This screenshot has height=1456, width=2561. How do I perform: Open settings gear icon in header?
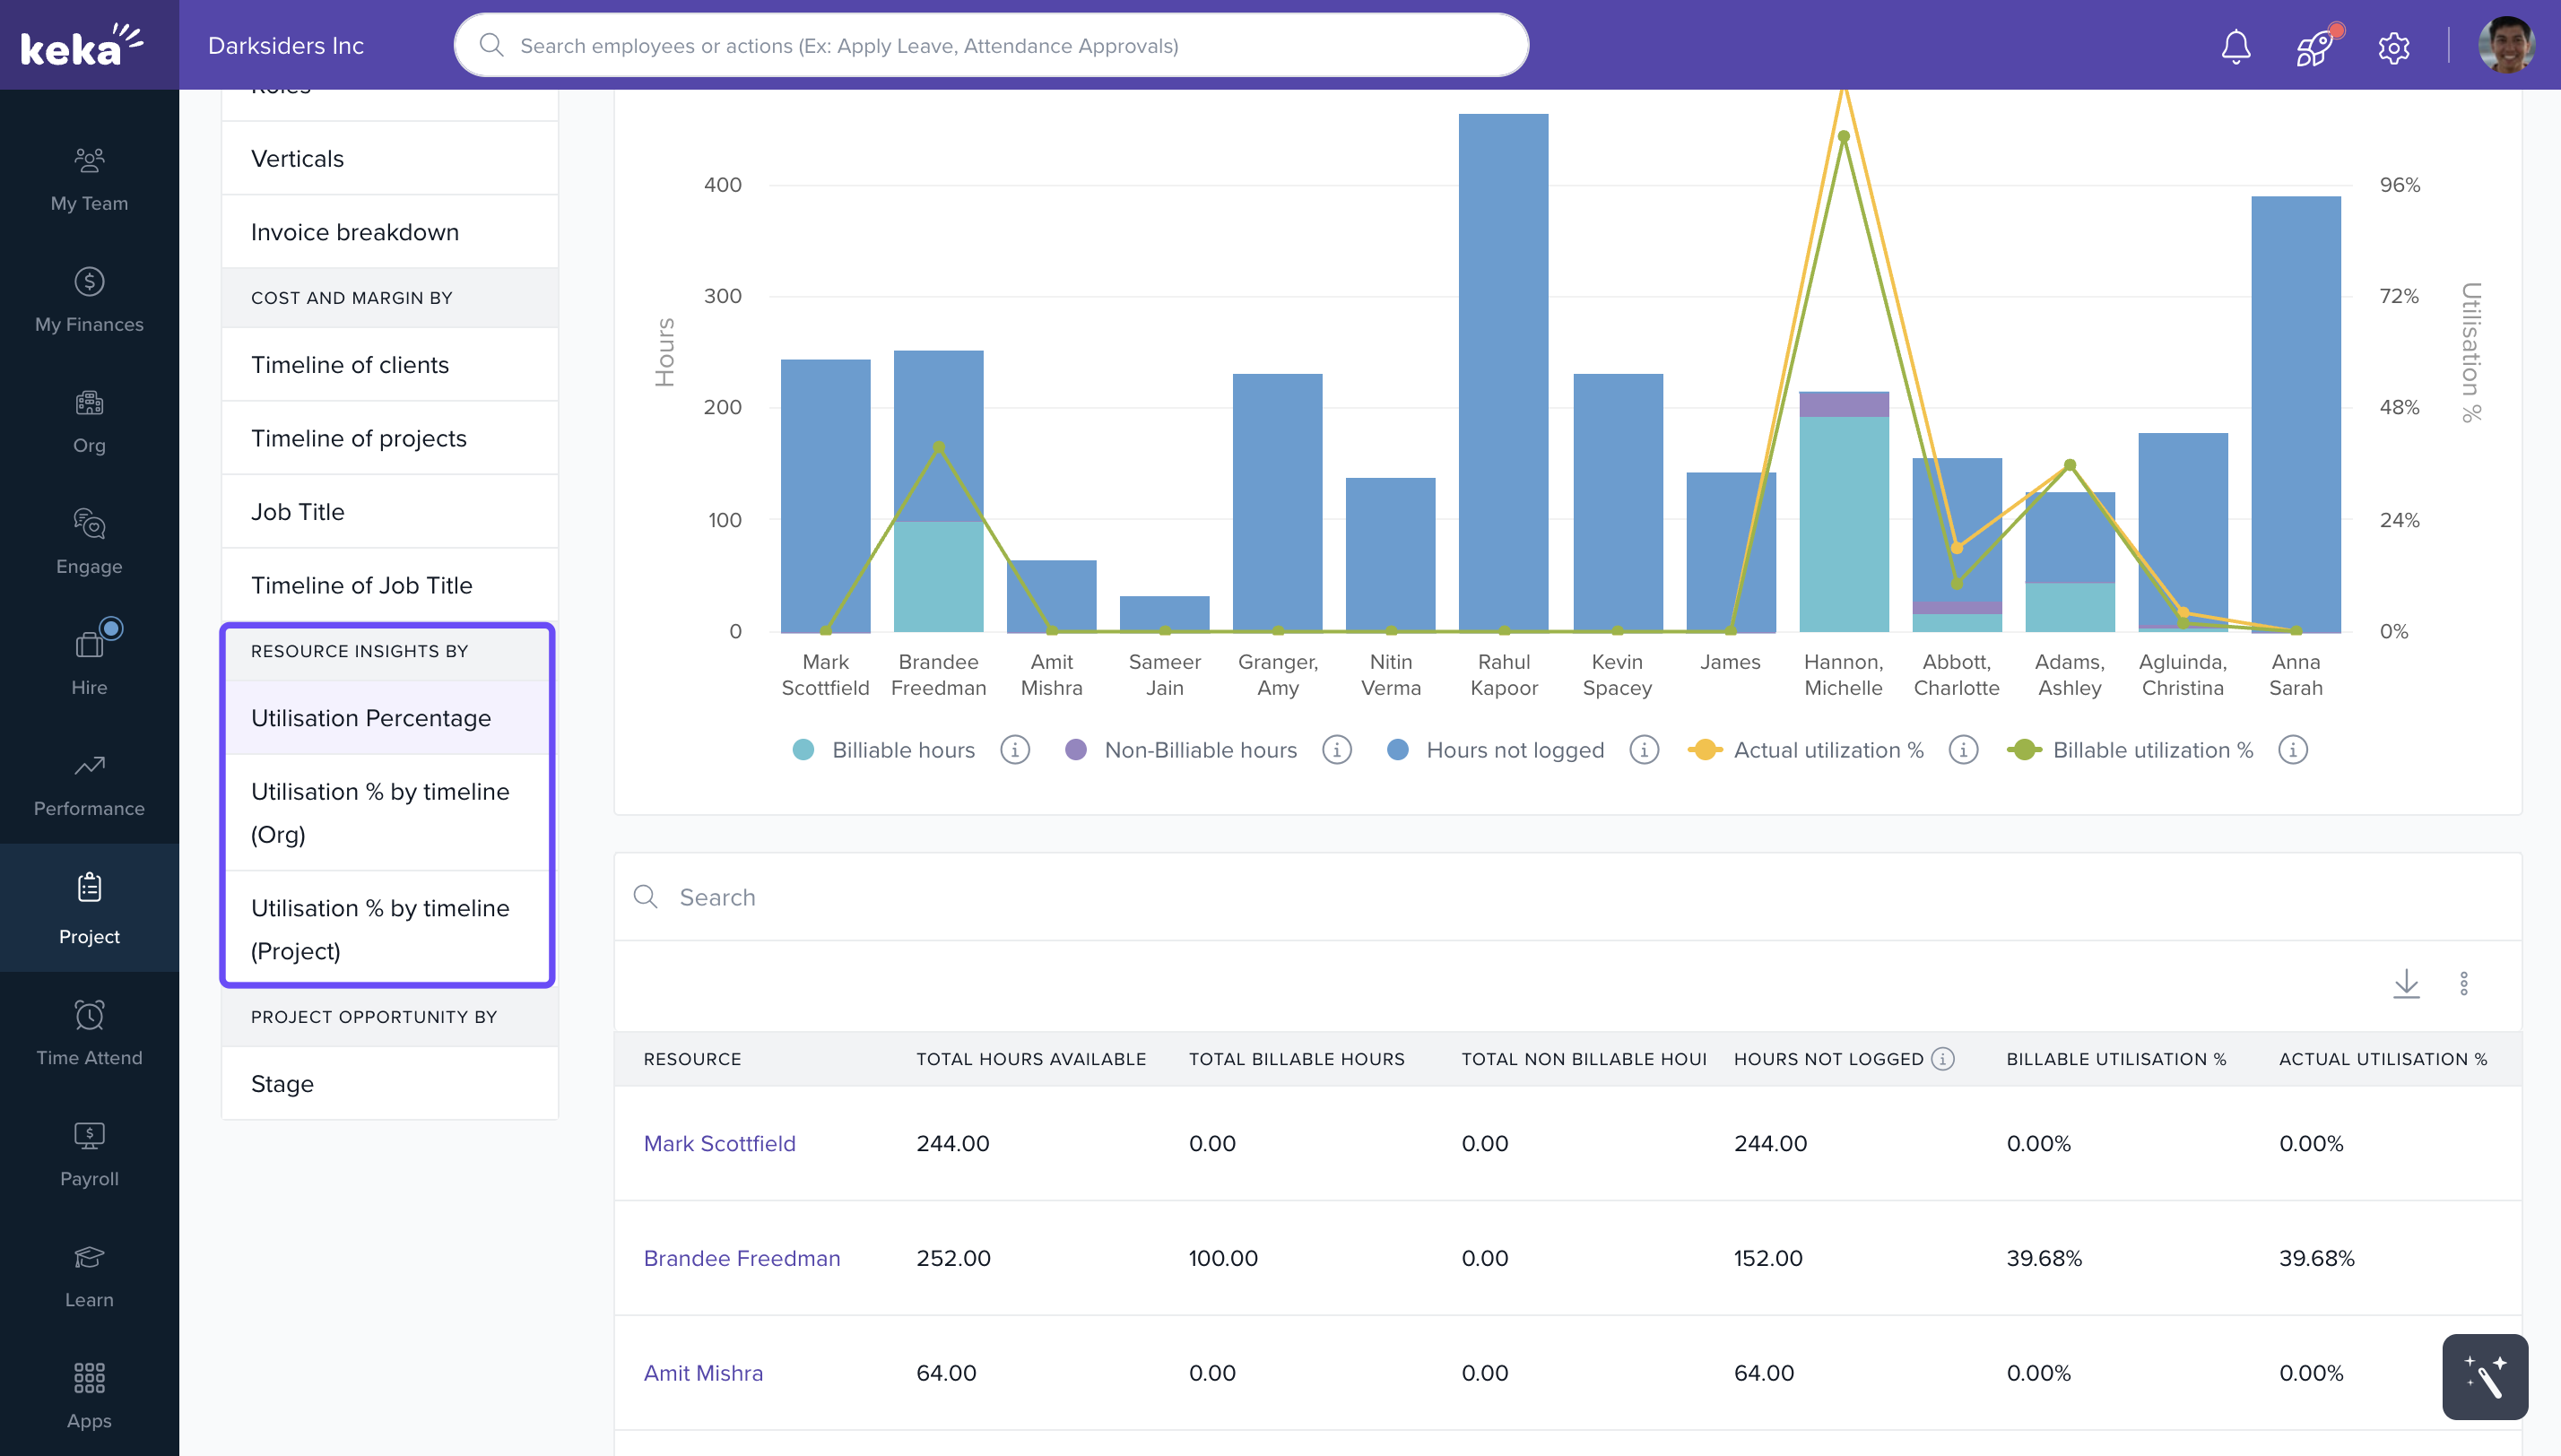(x=2393, y=47)
